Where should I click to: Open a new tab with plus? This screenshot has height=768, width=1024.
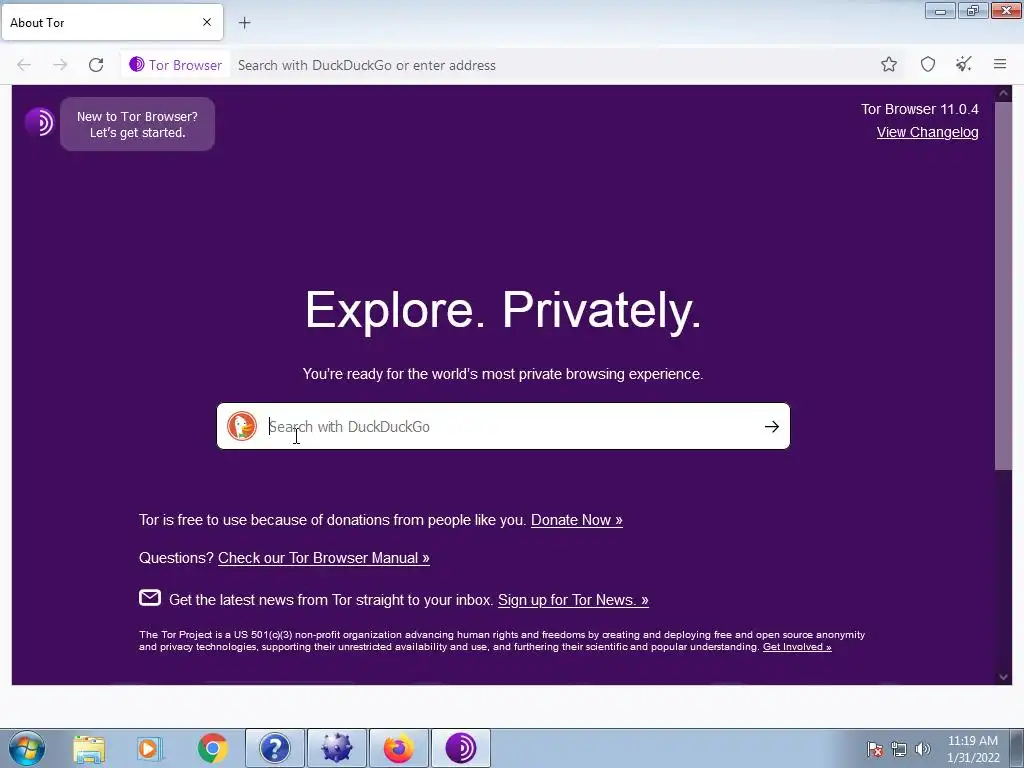pos(244,23)
